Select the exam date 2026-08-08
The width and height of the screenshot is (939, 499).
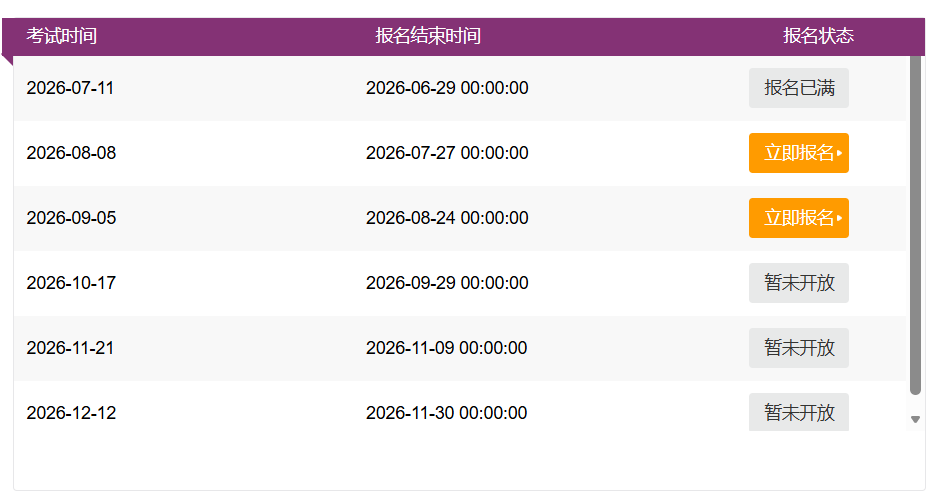pyautogui.click(x=71, y=153)
